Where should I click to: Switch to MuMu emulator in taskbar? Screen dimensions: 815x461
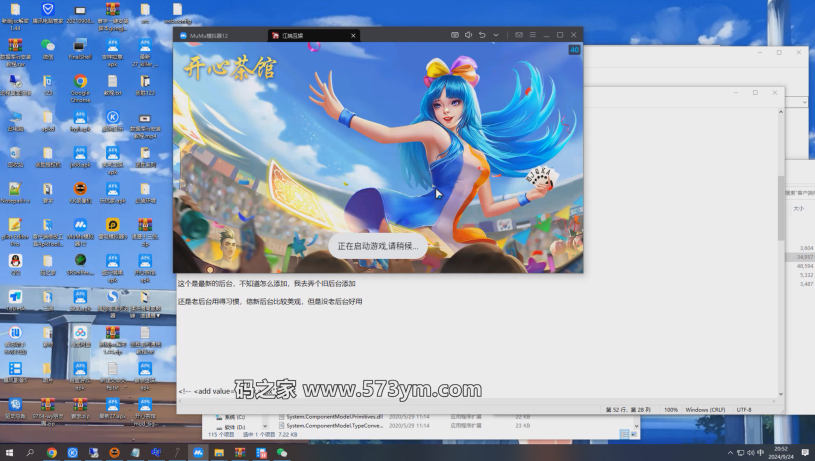click(198, 453)
